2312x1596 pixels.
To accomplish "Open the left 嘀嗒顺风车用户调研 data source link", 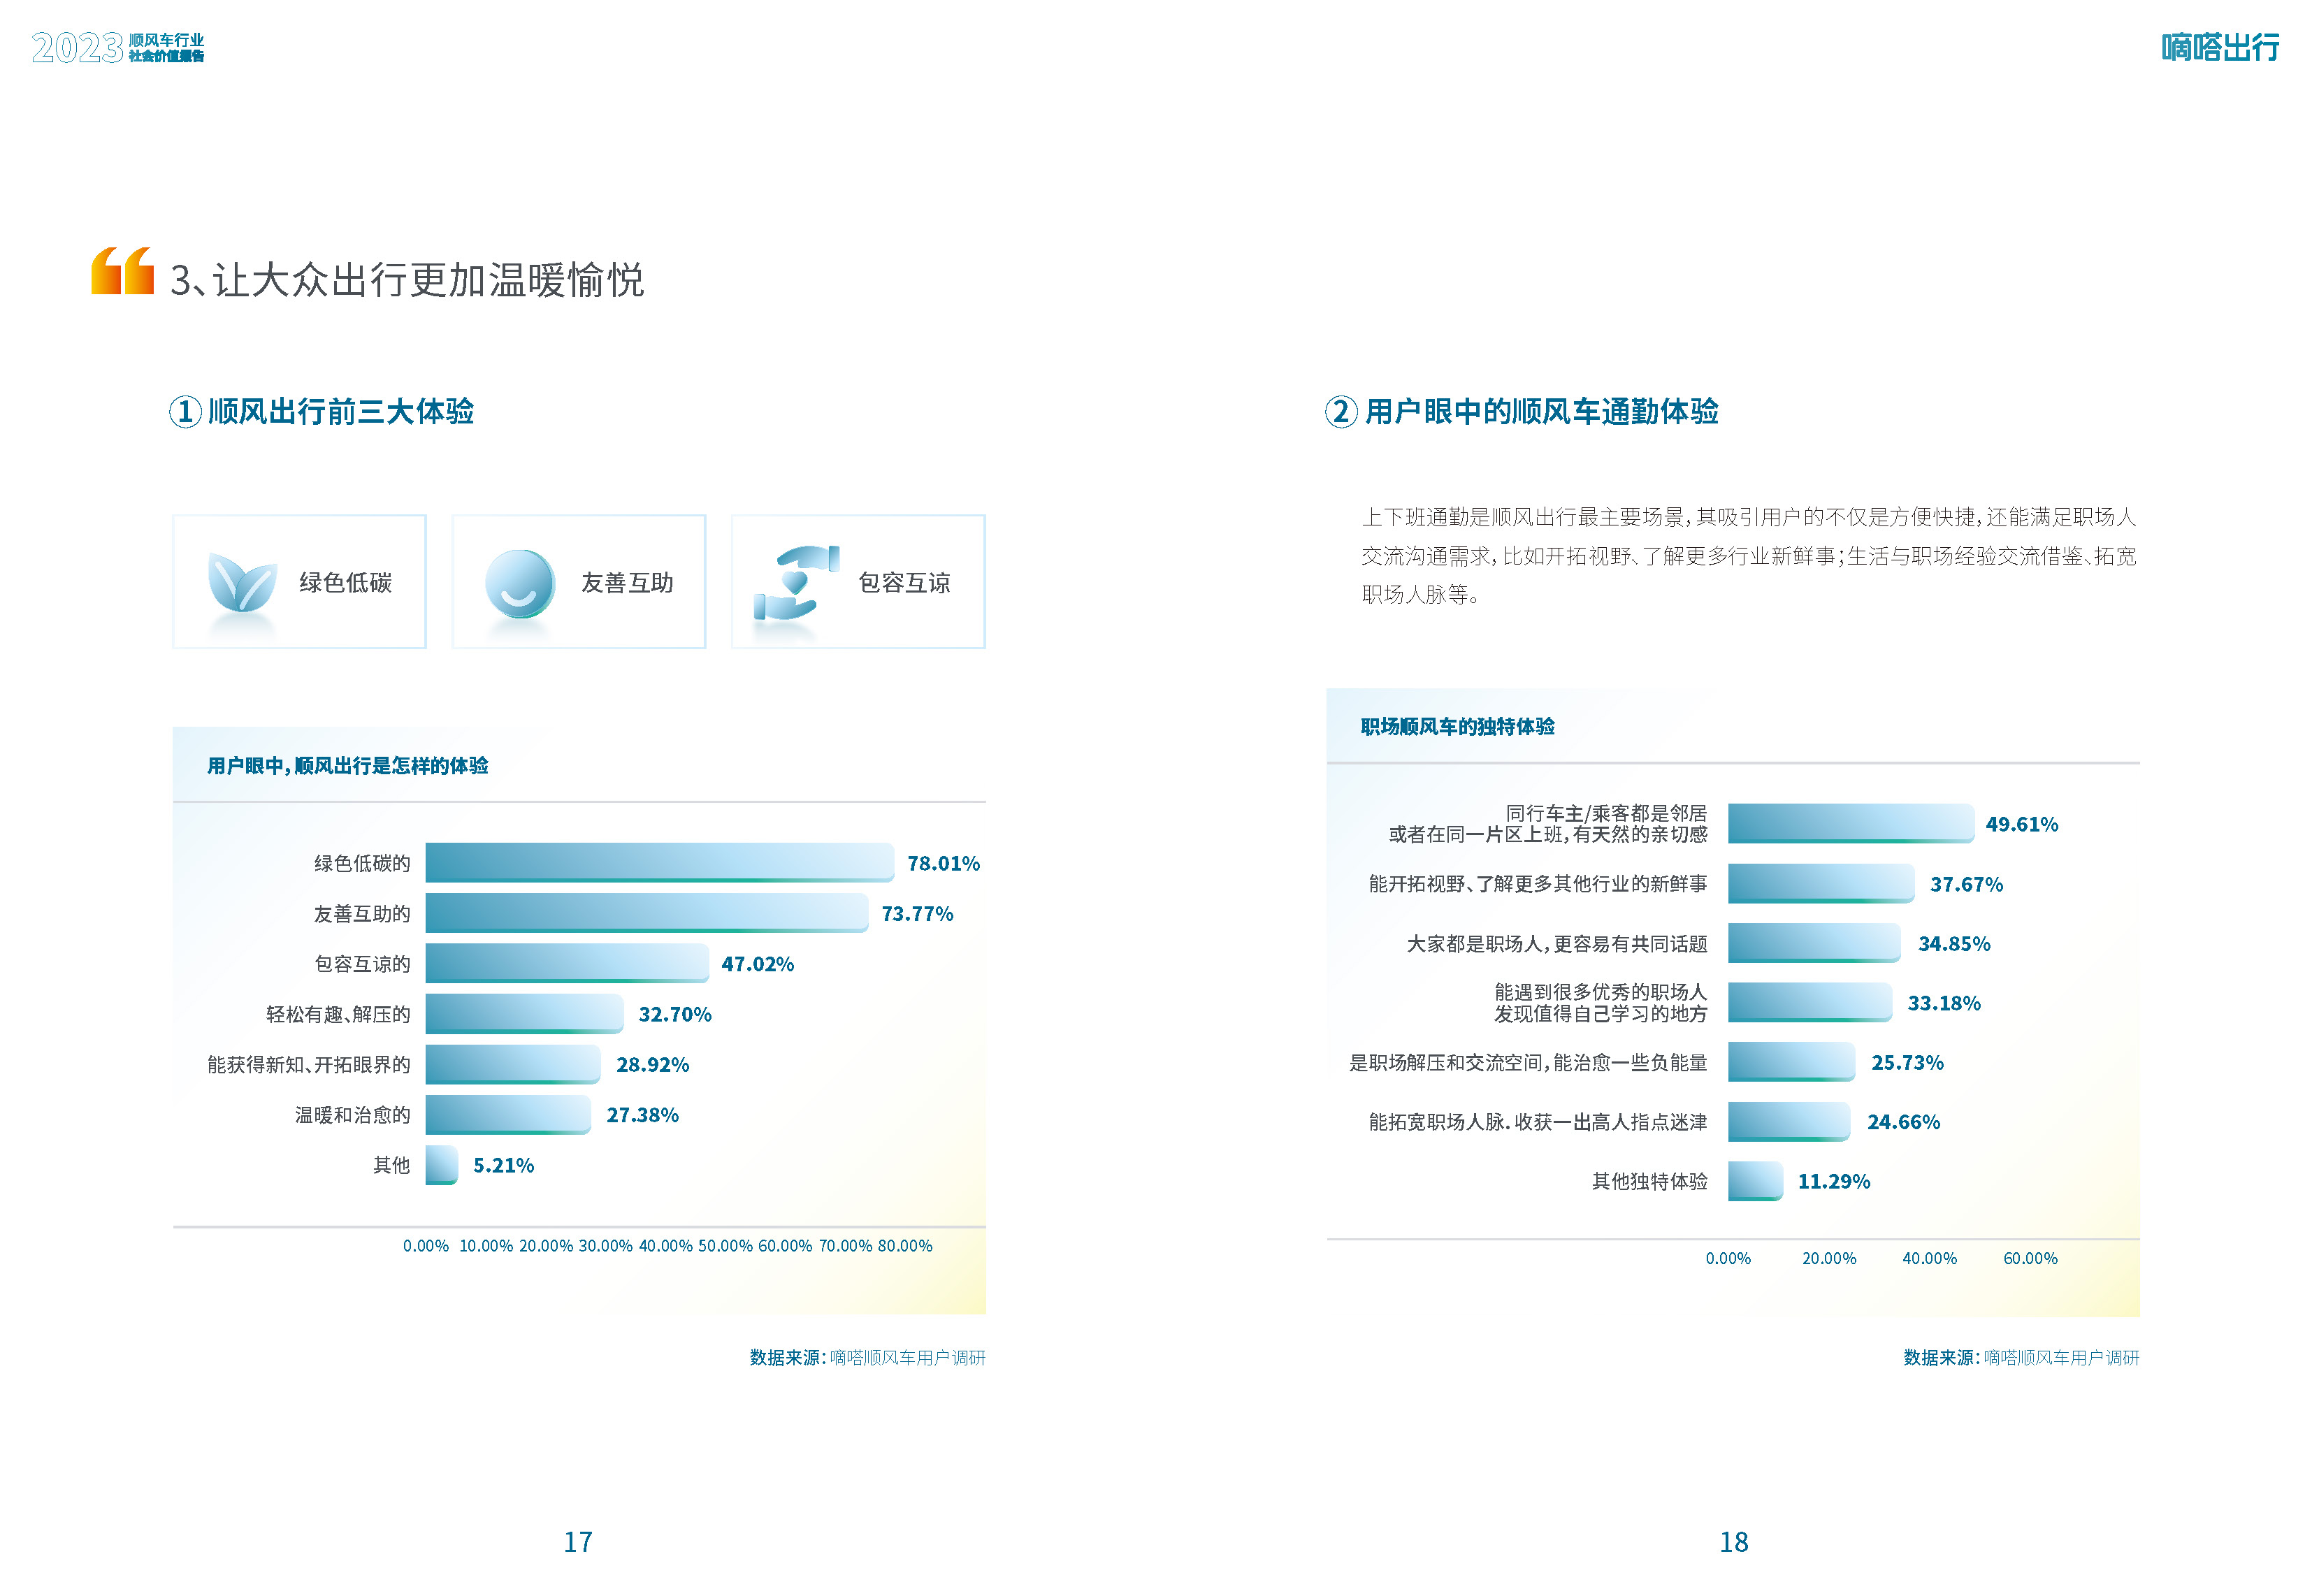I will click(x=900, y=1356).
